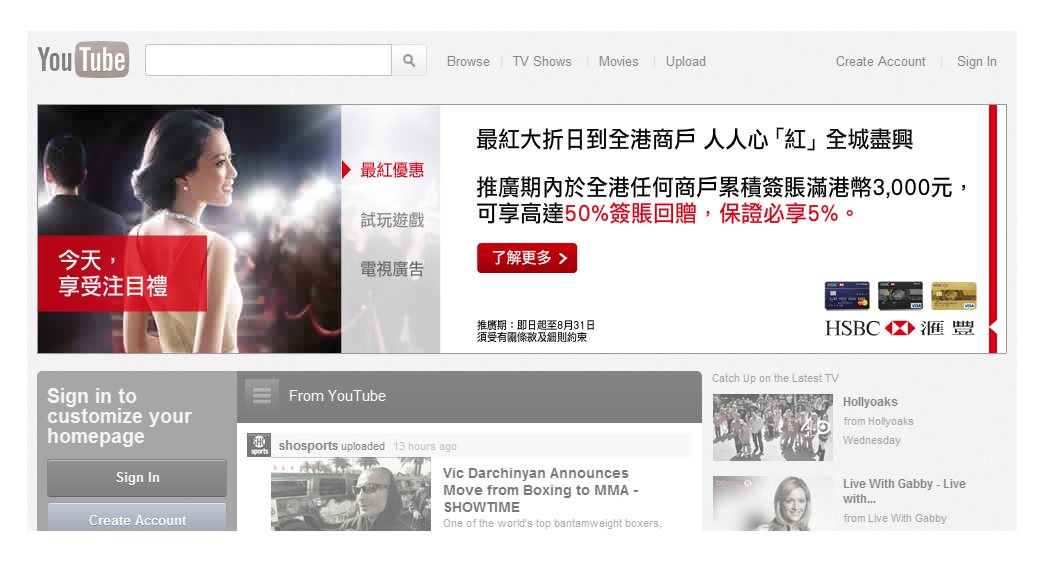
Task: Open the Hollyoaks show thumbnail
Action: 772,427
